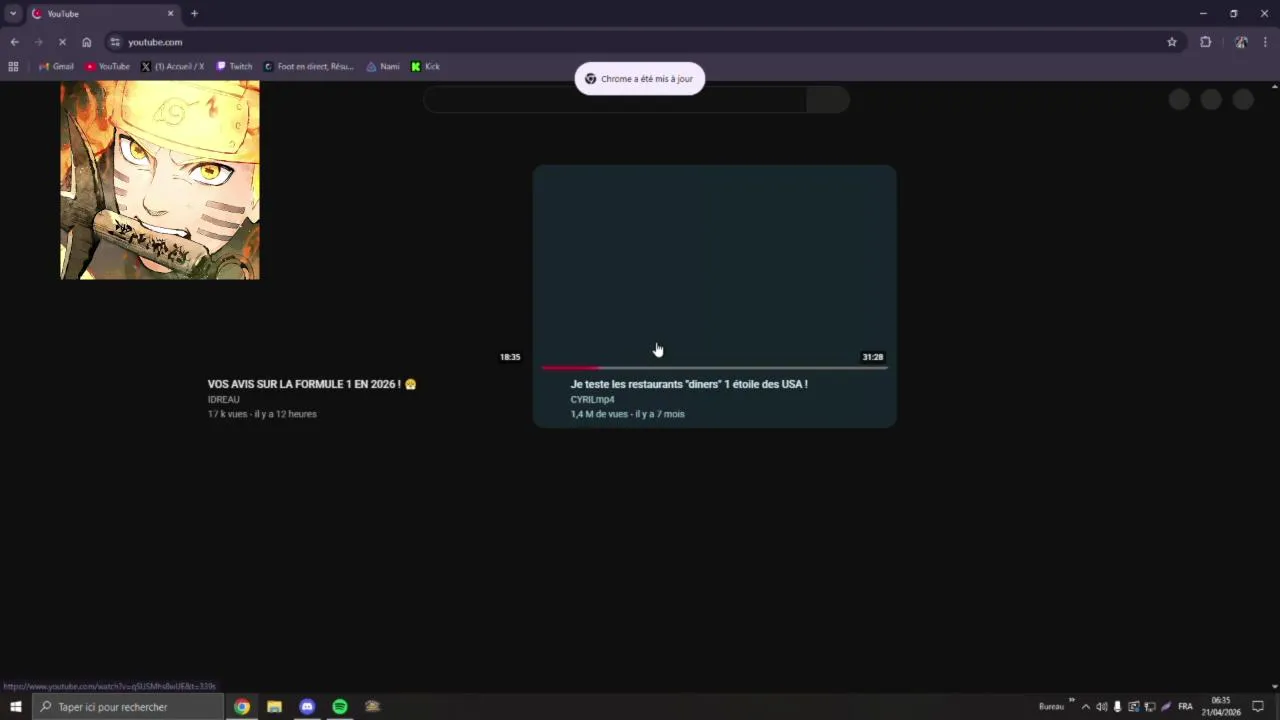Open video title 'Je teste les restaurants diners'

coord(689,384)
